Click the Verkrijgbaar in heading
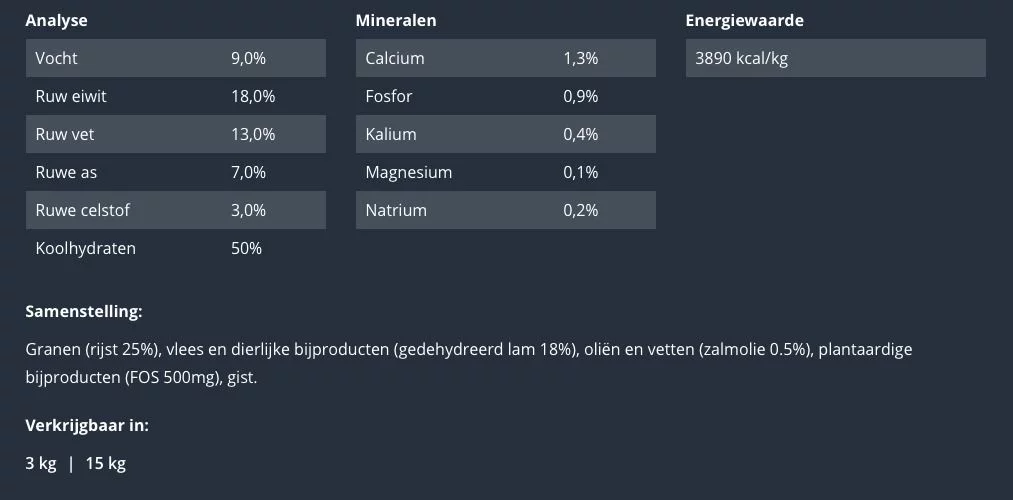This screenshot has height=500, width=1013. coord(87,425)
